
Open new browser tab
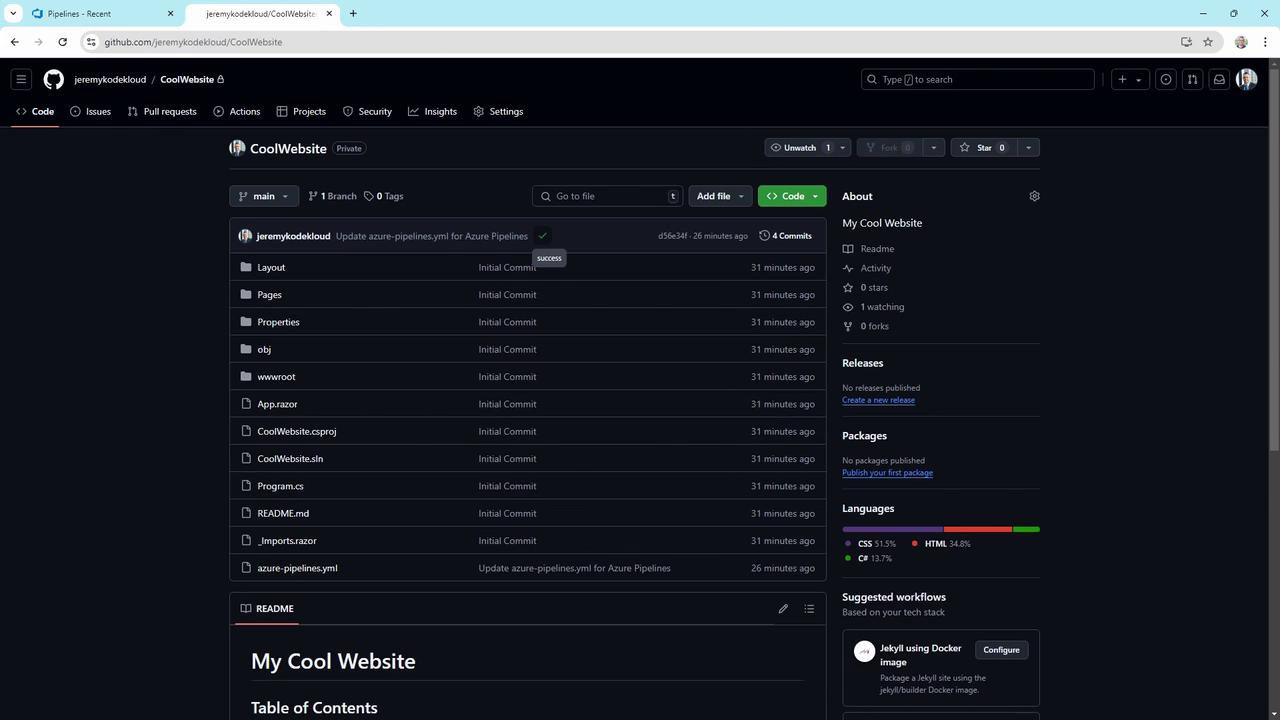point(353,14)
